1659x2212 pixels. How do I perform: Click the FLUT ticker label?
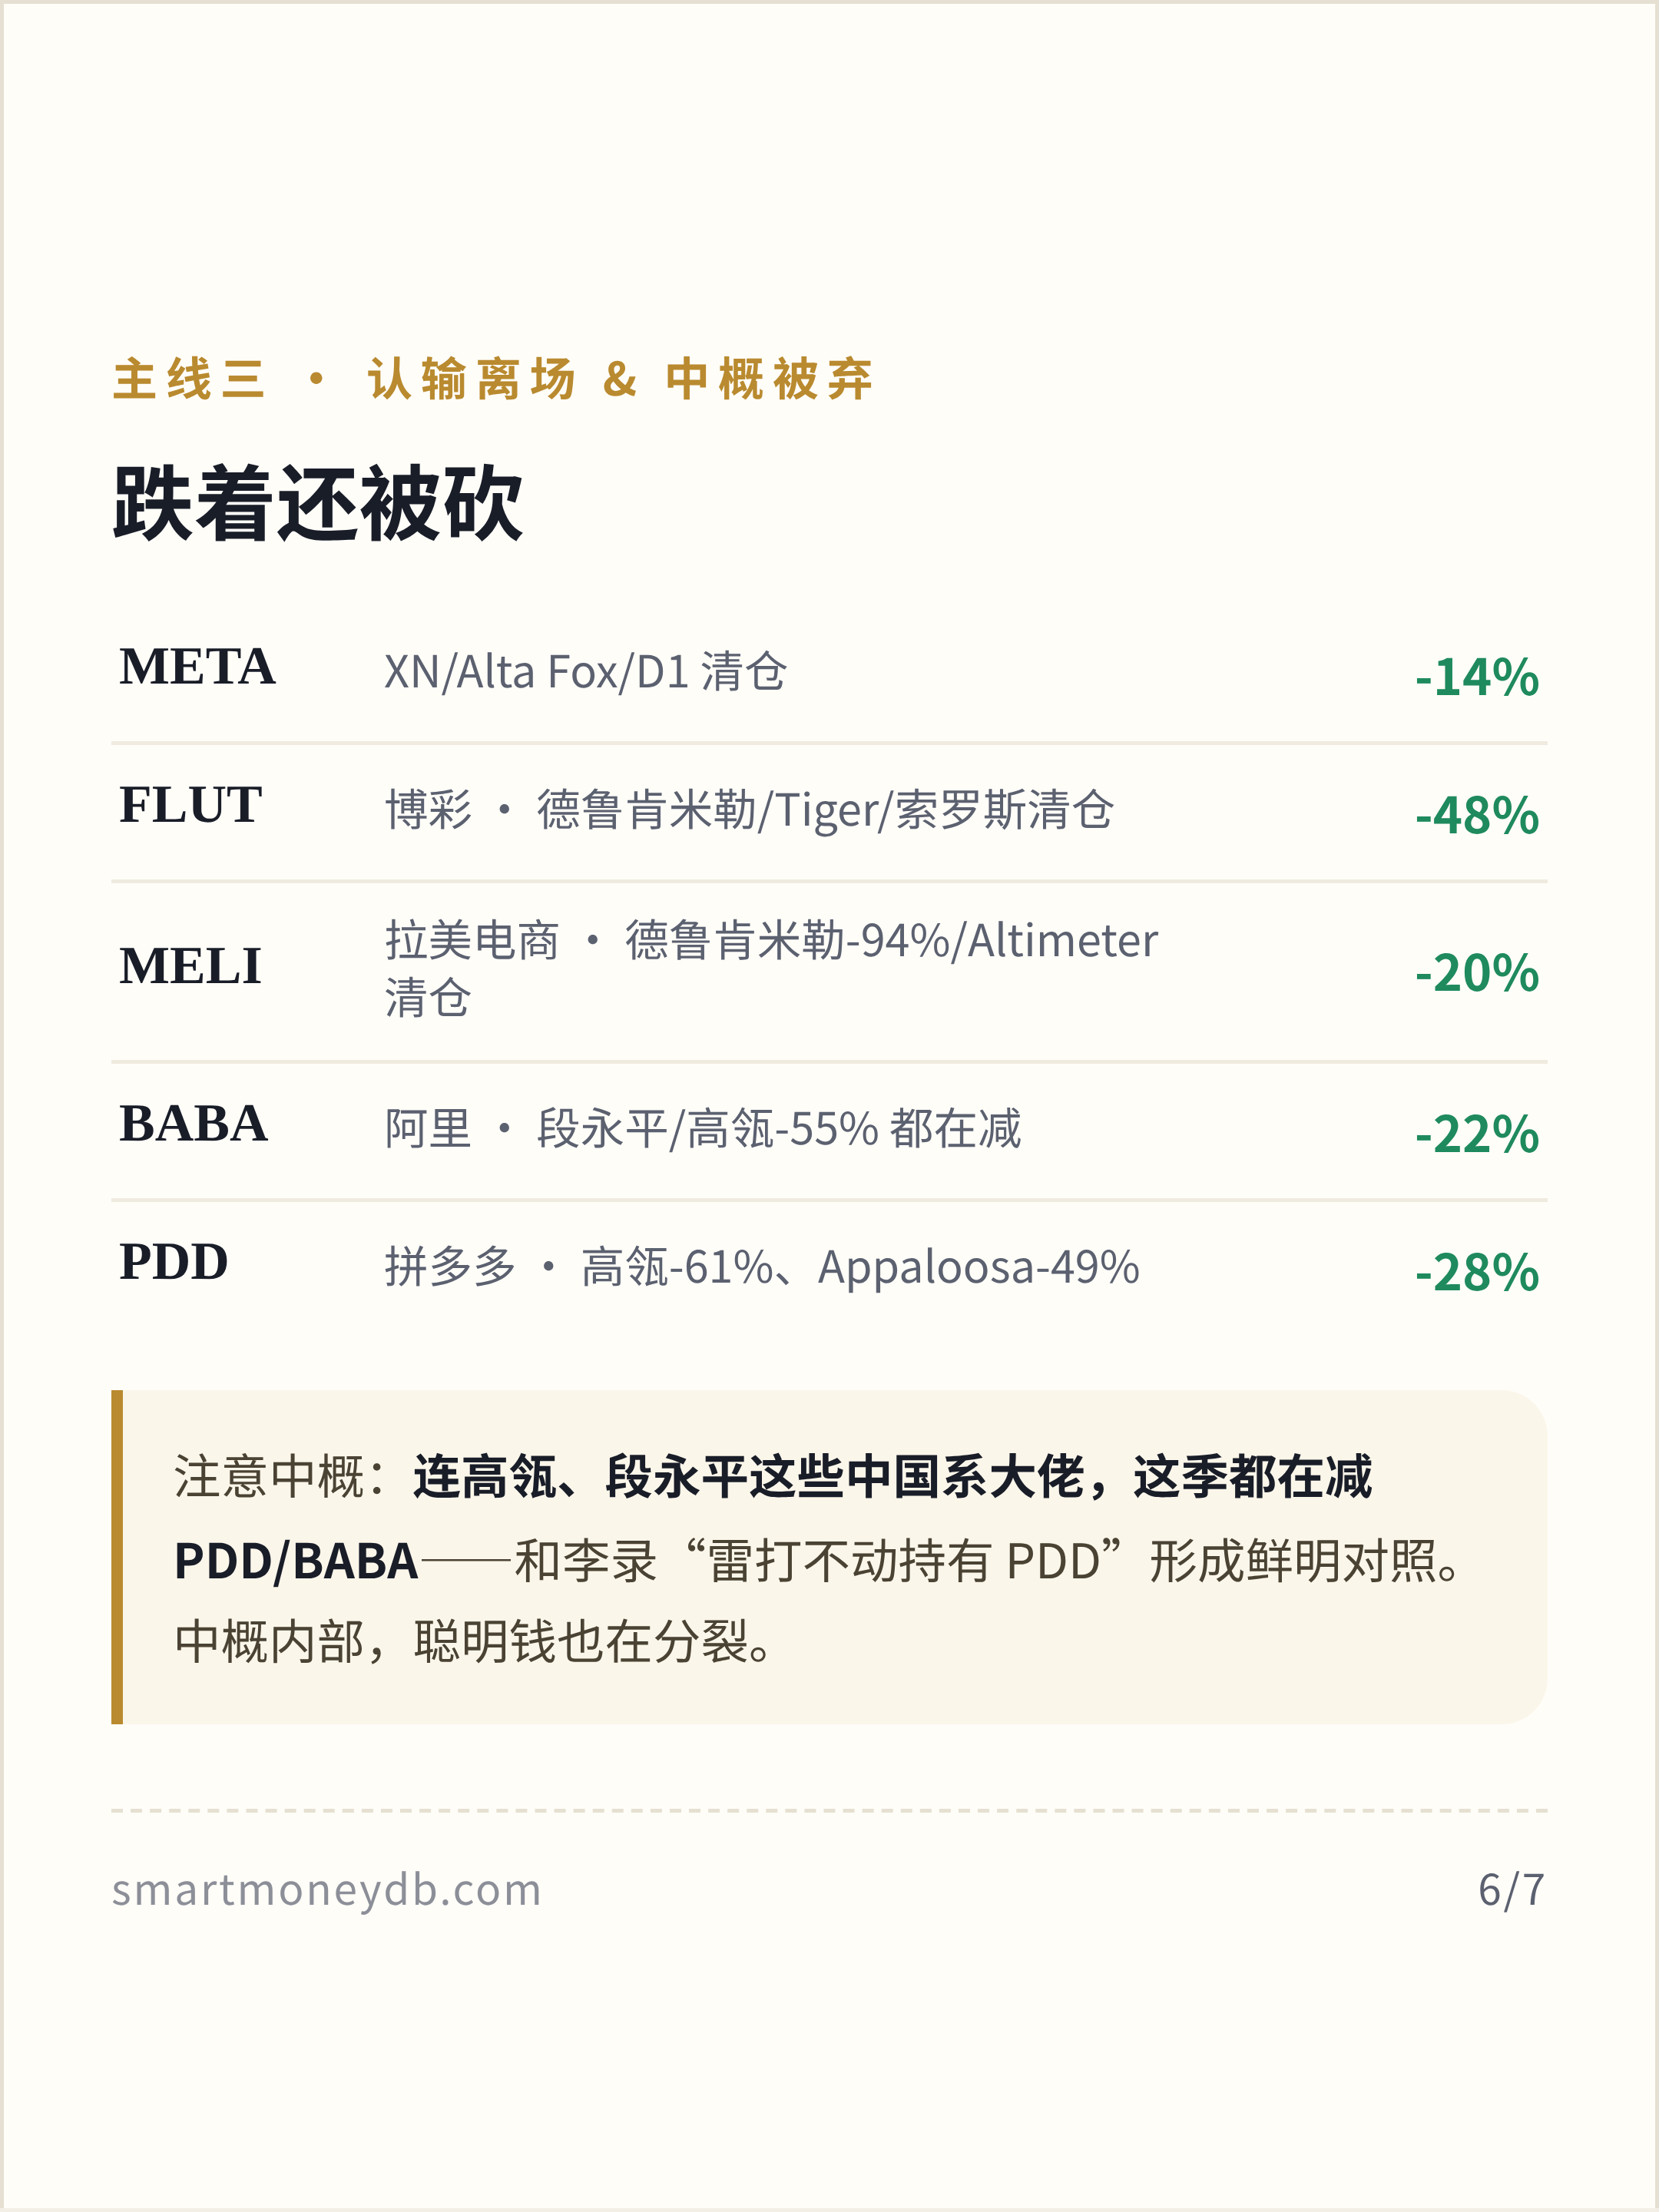(x=190, y=805)
